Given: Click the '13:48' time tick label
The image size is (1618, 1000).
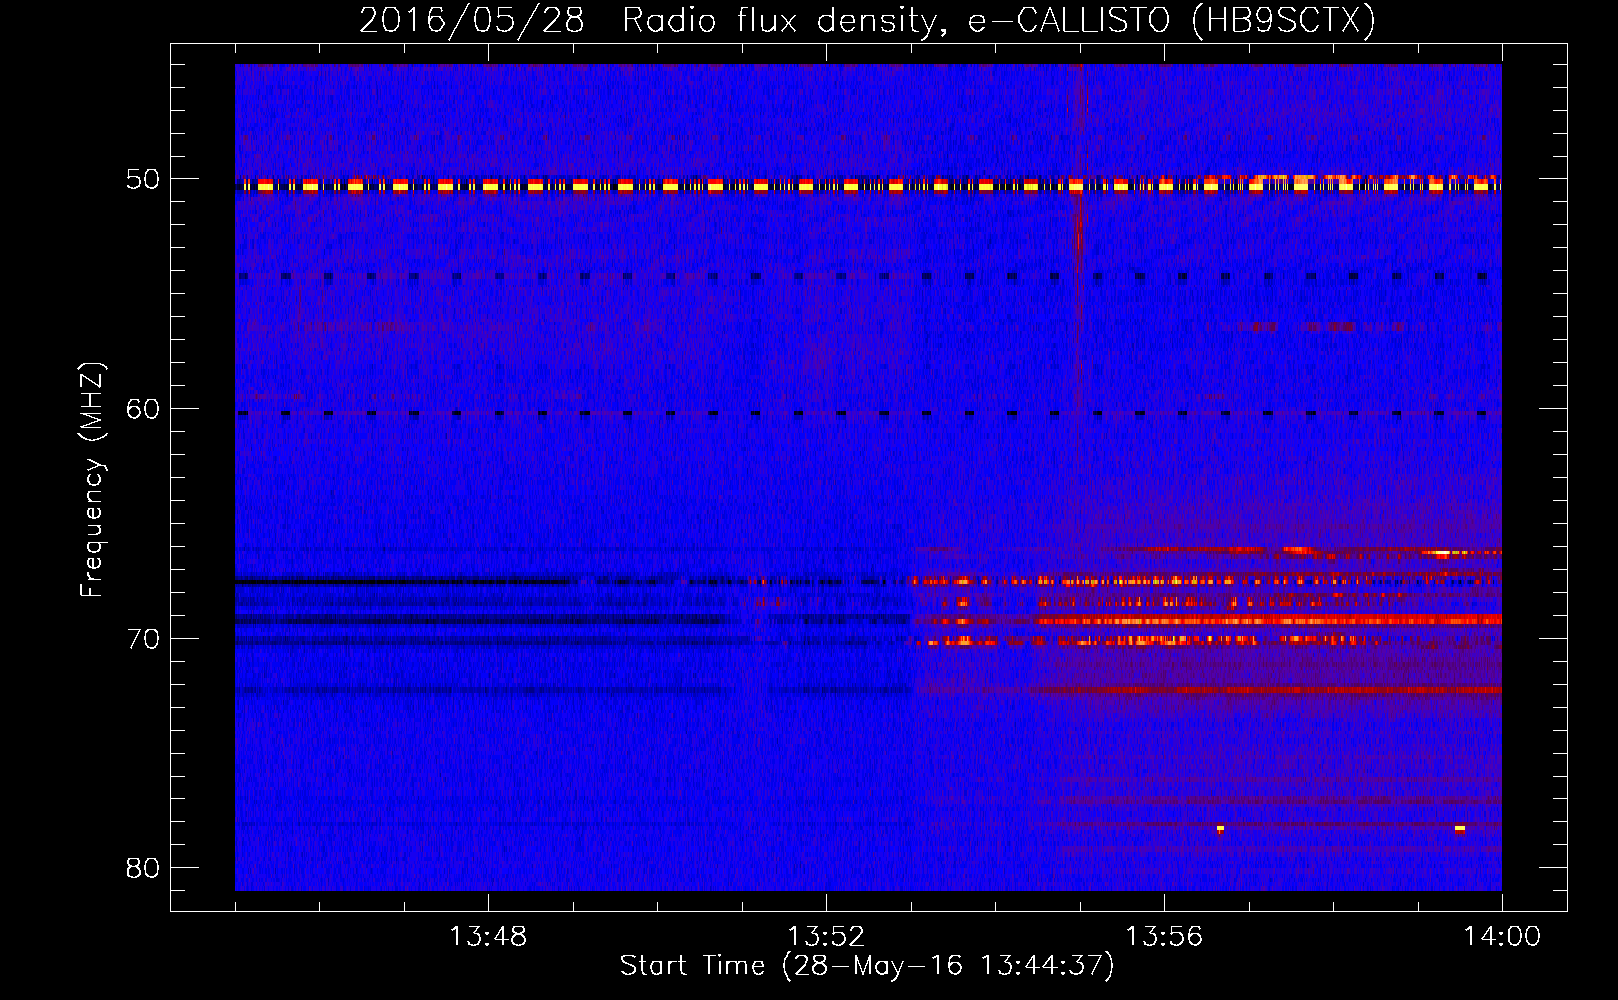Looking at the screenshot, I should coord(487,936).
